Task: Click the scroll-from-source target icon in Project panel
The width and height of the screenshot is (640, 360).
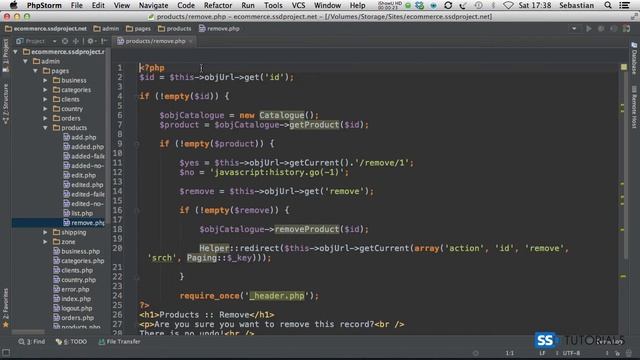Action: (65, 41)
